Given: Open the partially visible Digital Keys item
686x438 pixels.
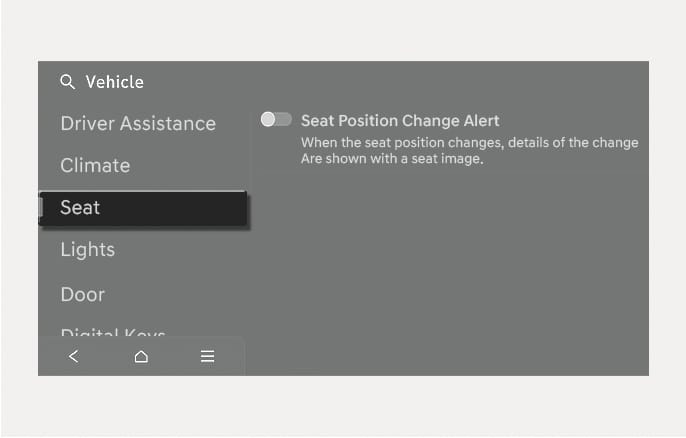Looking at the screenshot, I should (x=113, y=333).
